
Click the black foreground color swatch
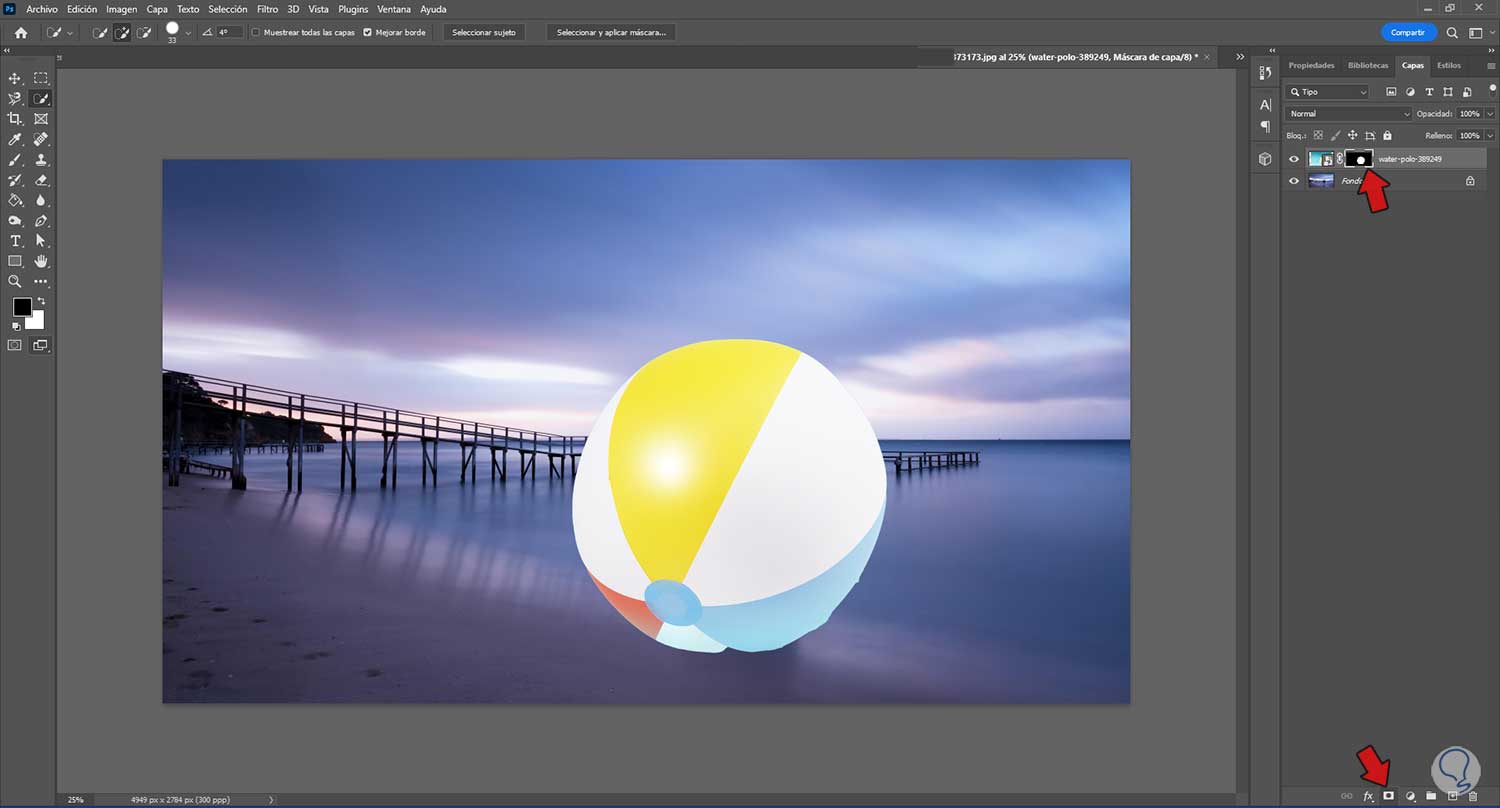(22, 307)
